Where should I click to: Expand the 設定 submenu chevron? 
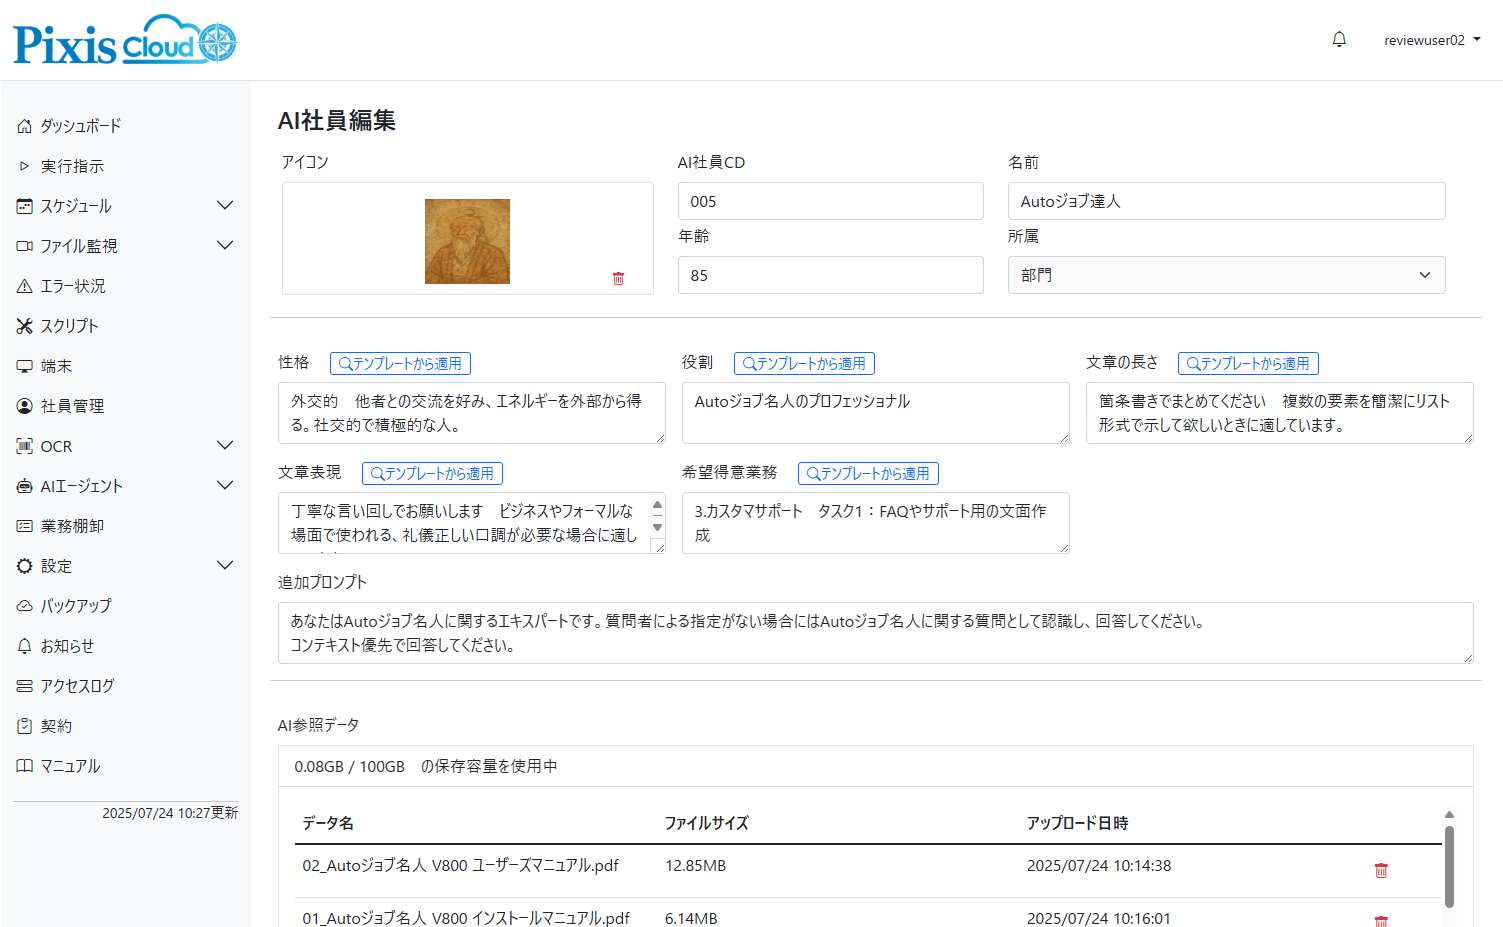pos(225,565)
